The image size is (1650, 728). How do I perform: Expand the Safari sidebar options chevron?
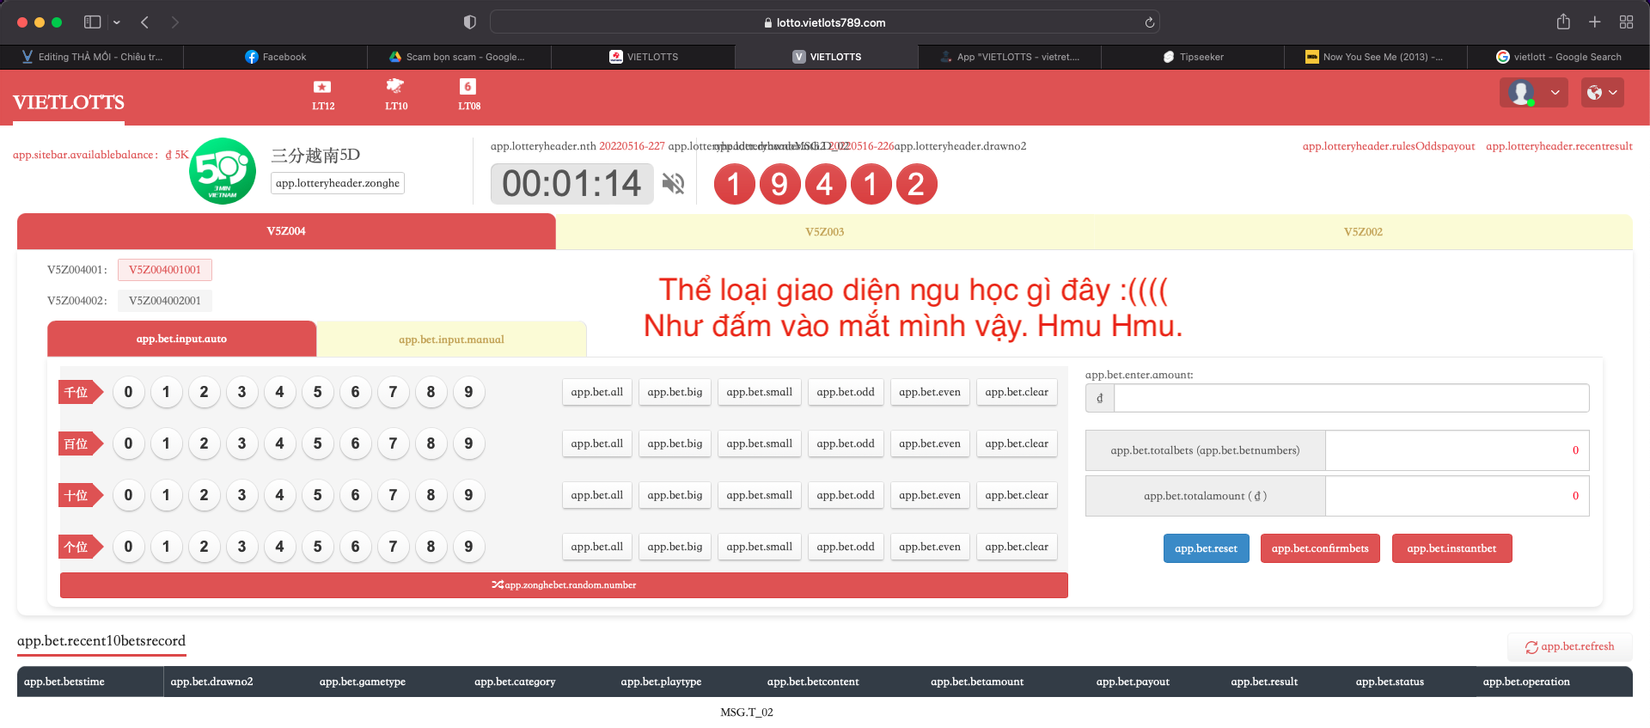click(x=116, y=22)
